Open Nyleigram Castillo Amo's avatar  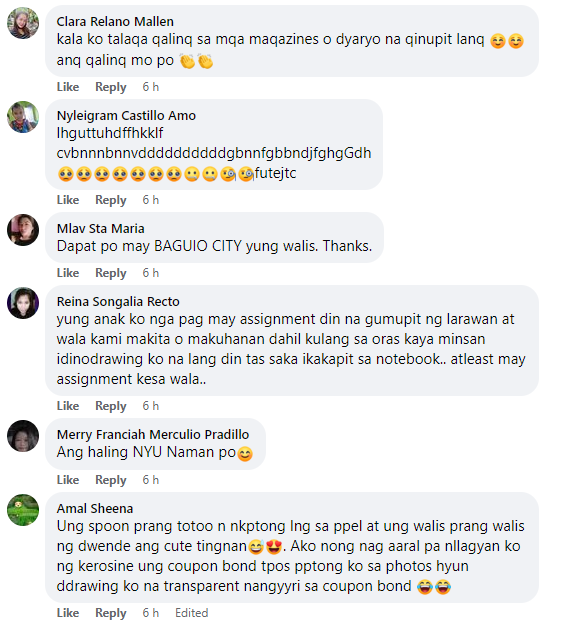coord(23,117)
